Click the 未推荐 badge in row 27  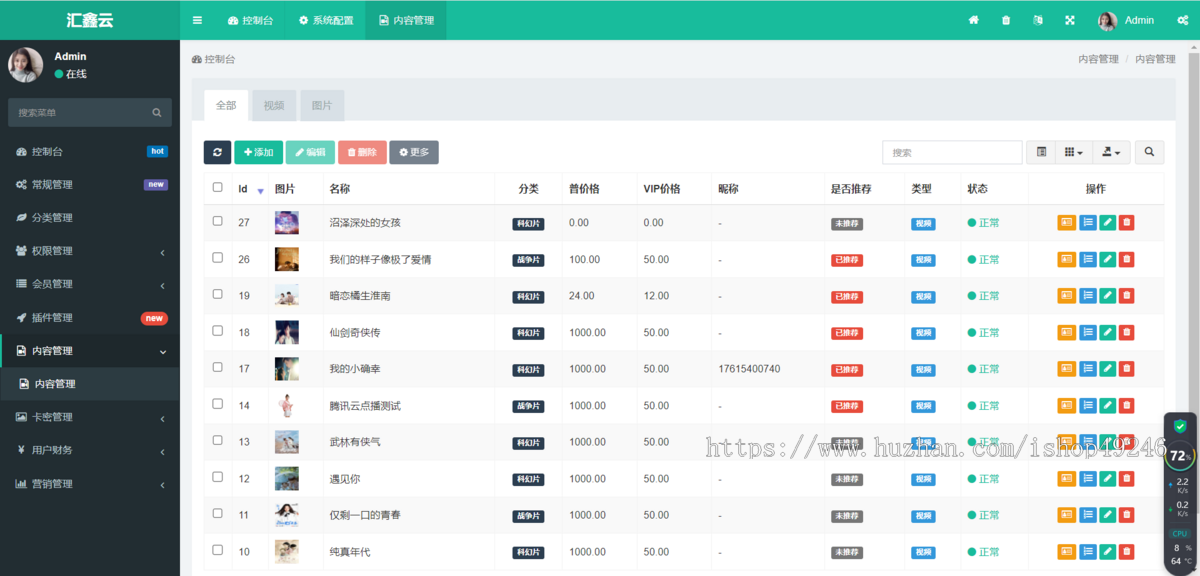pyautogui.click(x=847, y=224)
